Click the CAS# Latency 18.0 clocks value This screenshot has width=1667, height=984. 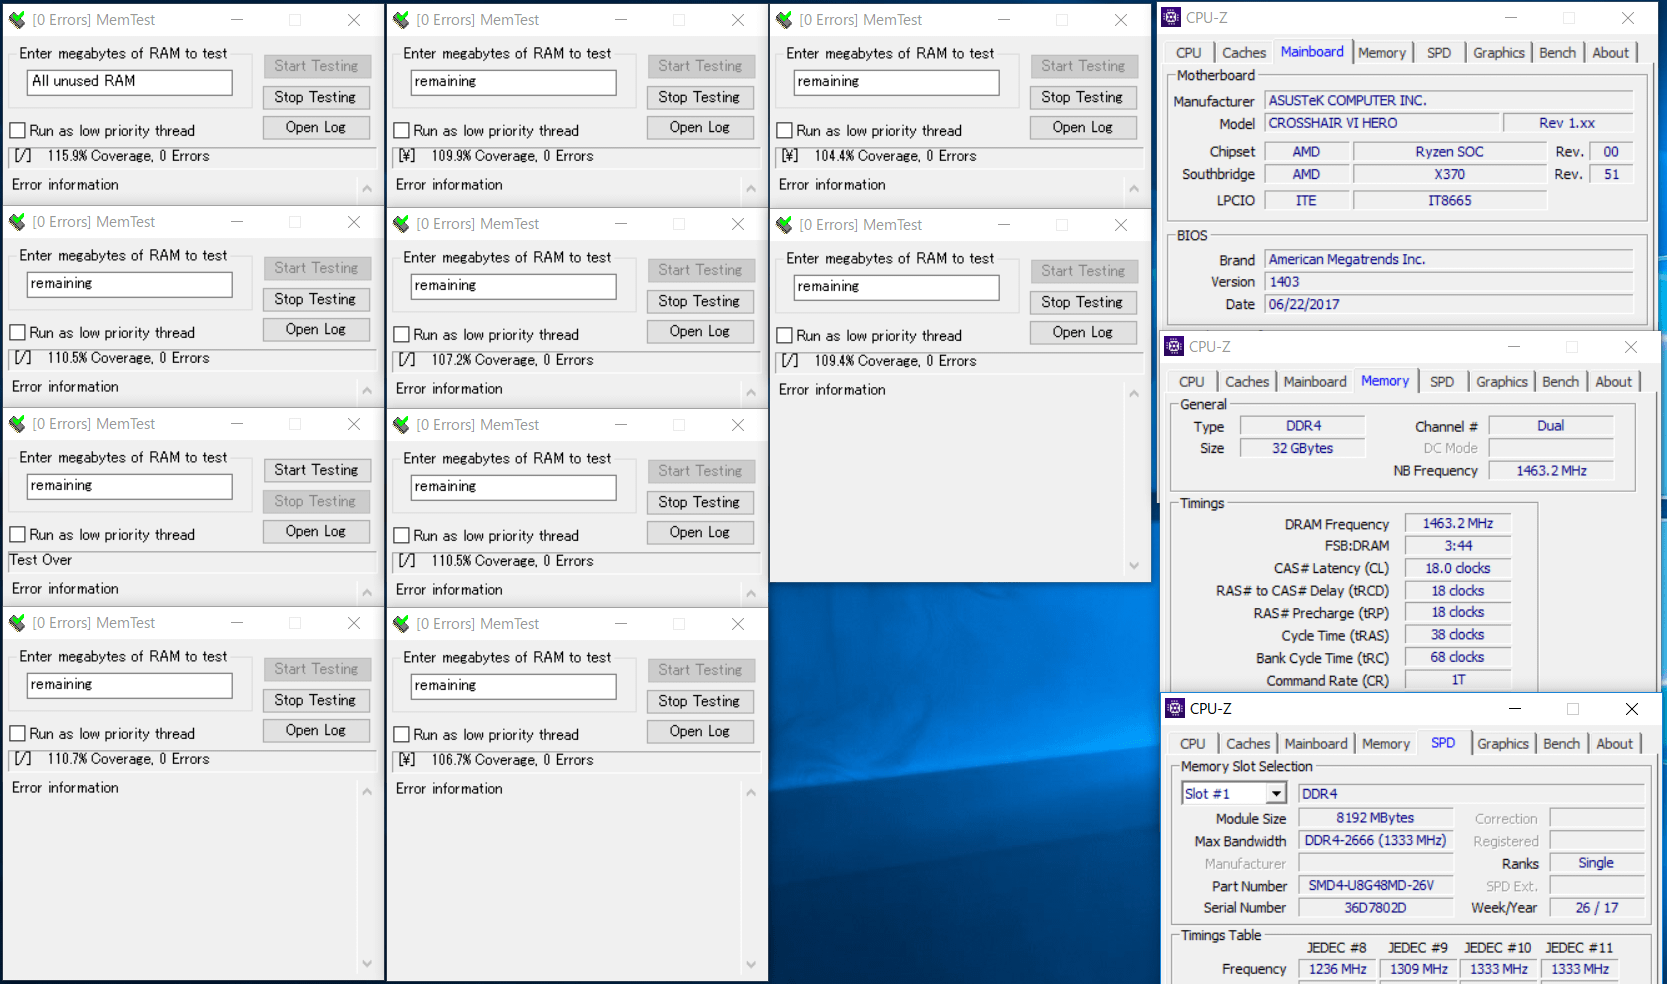(1458, 568)
